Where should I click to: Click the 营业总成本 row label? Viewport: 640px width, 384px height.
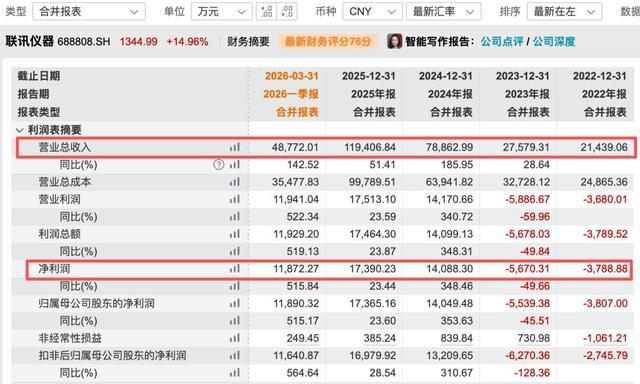64,182
